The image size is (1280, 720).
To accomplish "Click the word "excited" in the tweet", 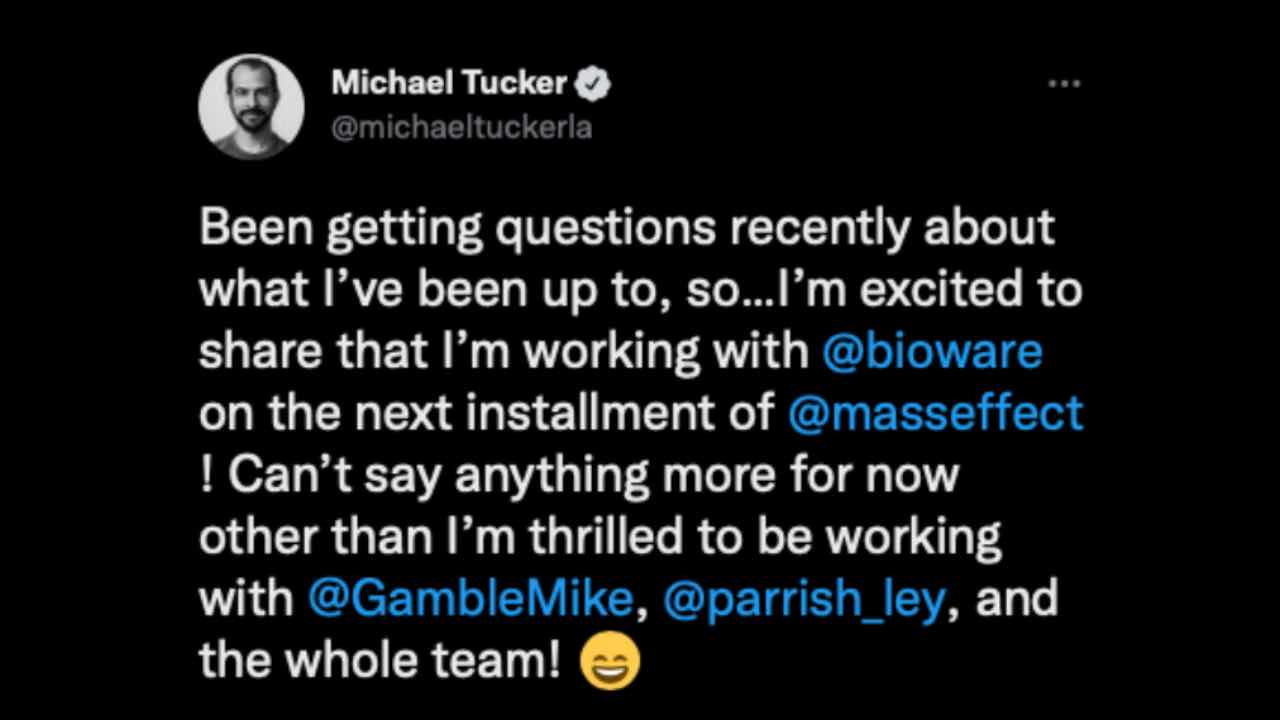I will 928,290.
